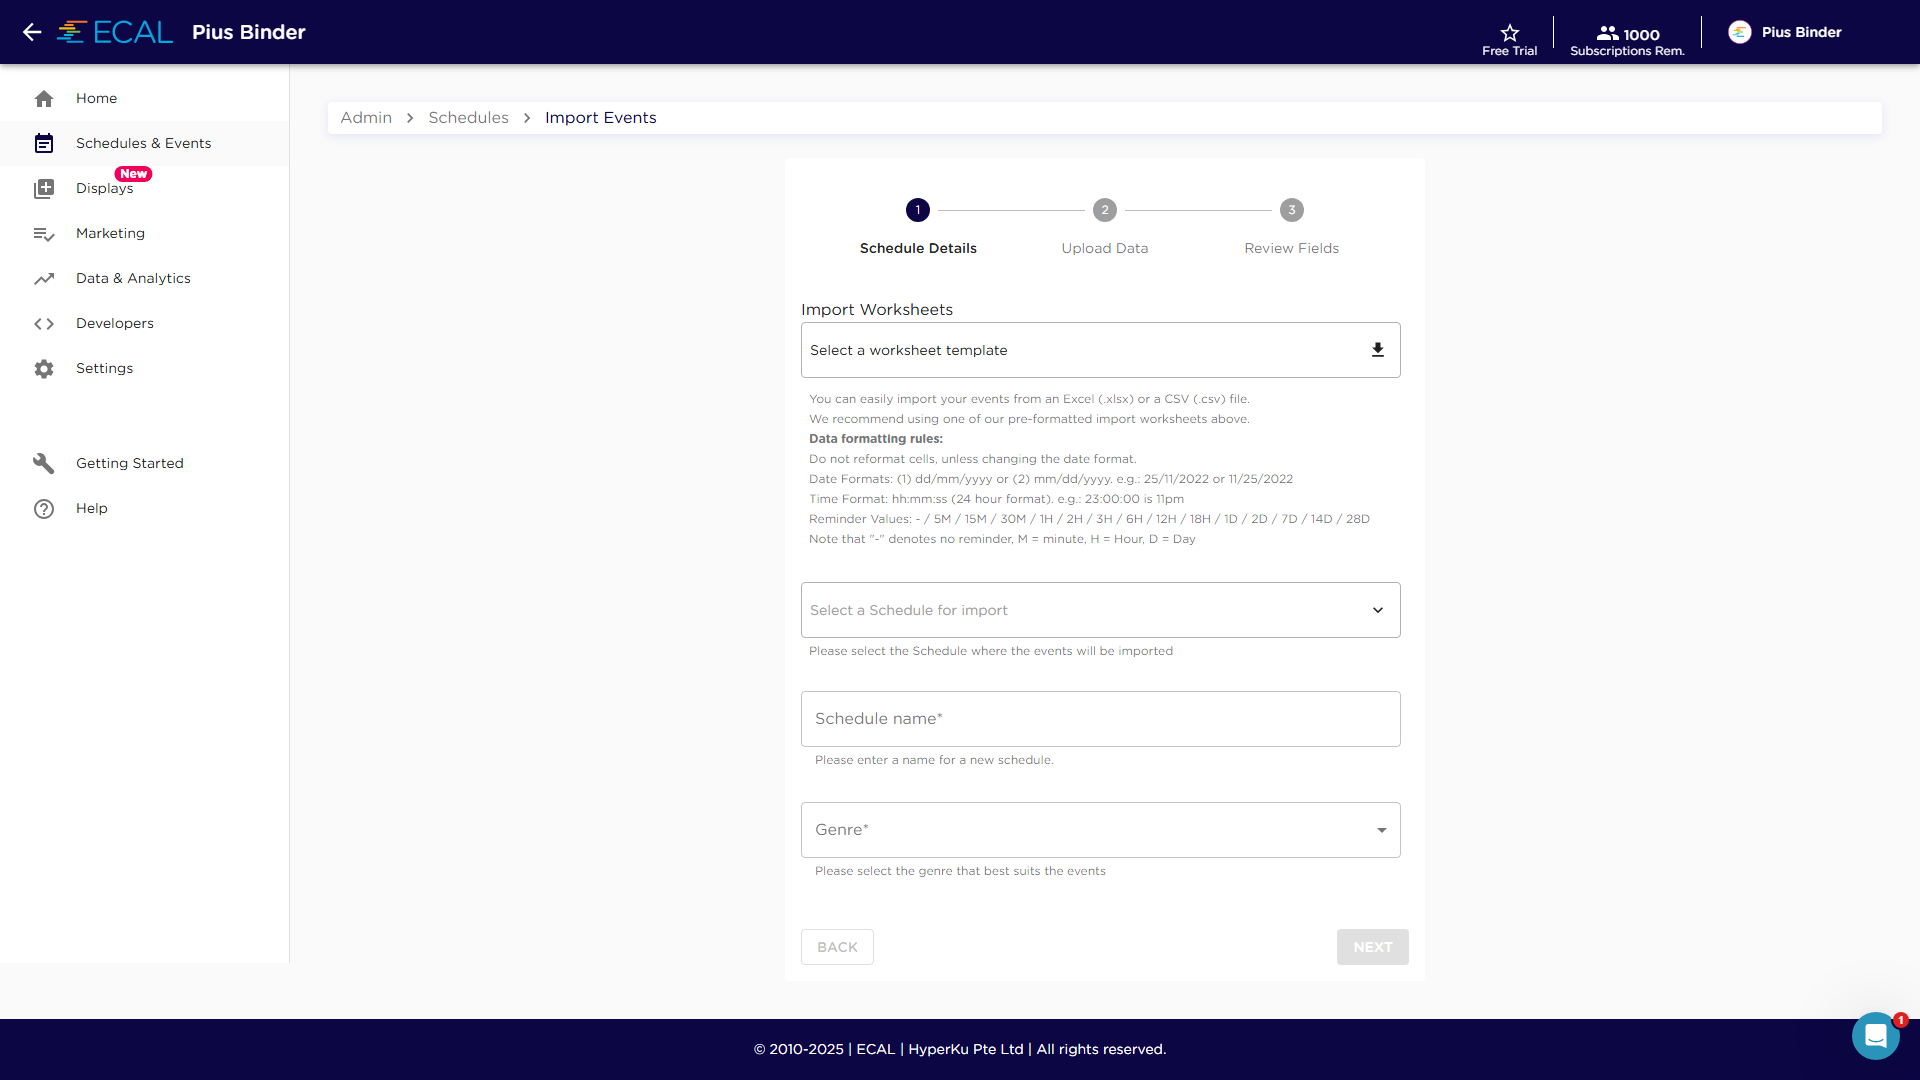Click the Schedule name input field
This screenshot has width=1920, height=1080.
click(x=1100, y=719)
